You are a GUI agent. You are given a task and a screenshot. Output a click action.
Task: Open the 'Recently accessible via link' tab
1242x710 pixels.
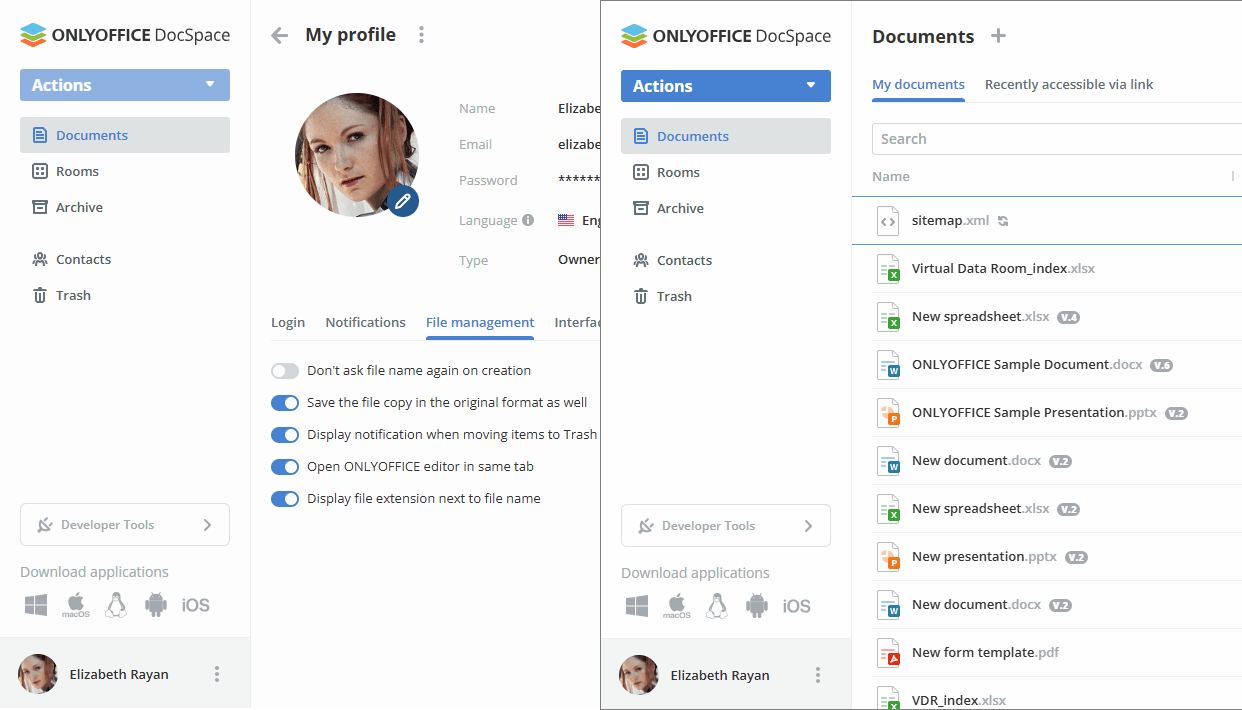(1068, 84)
